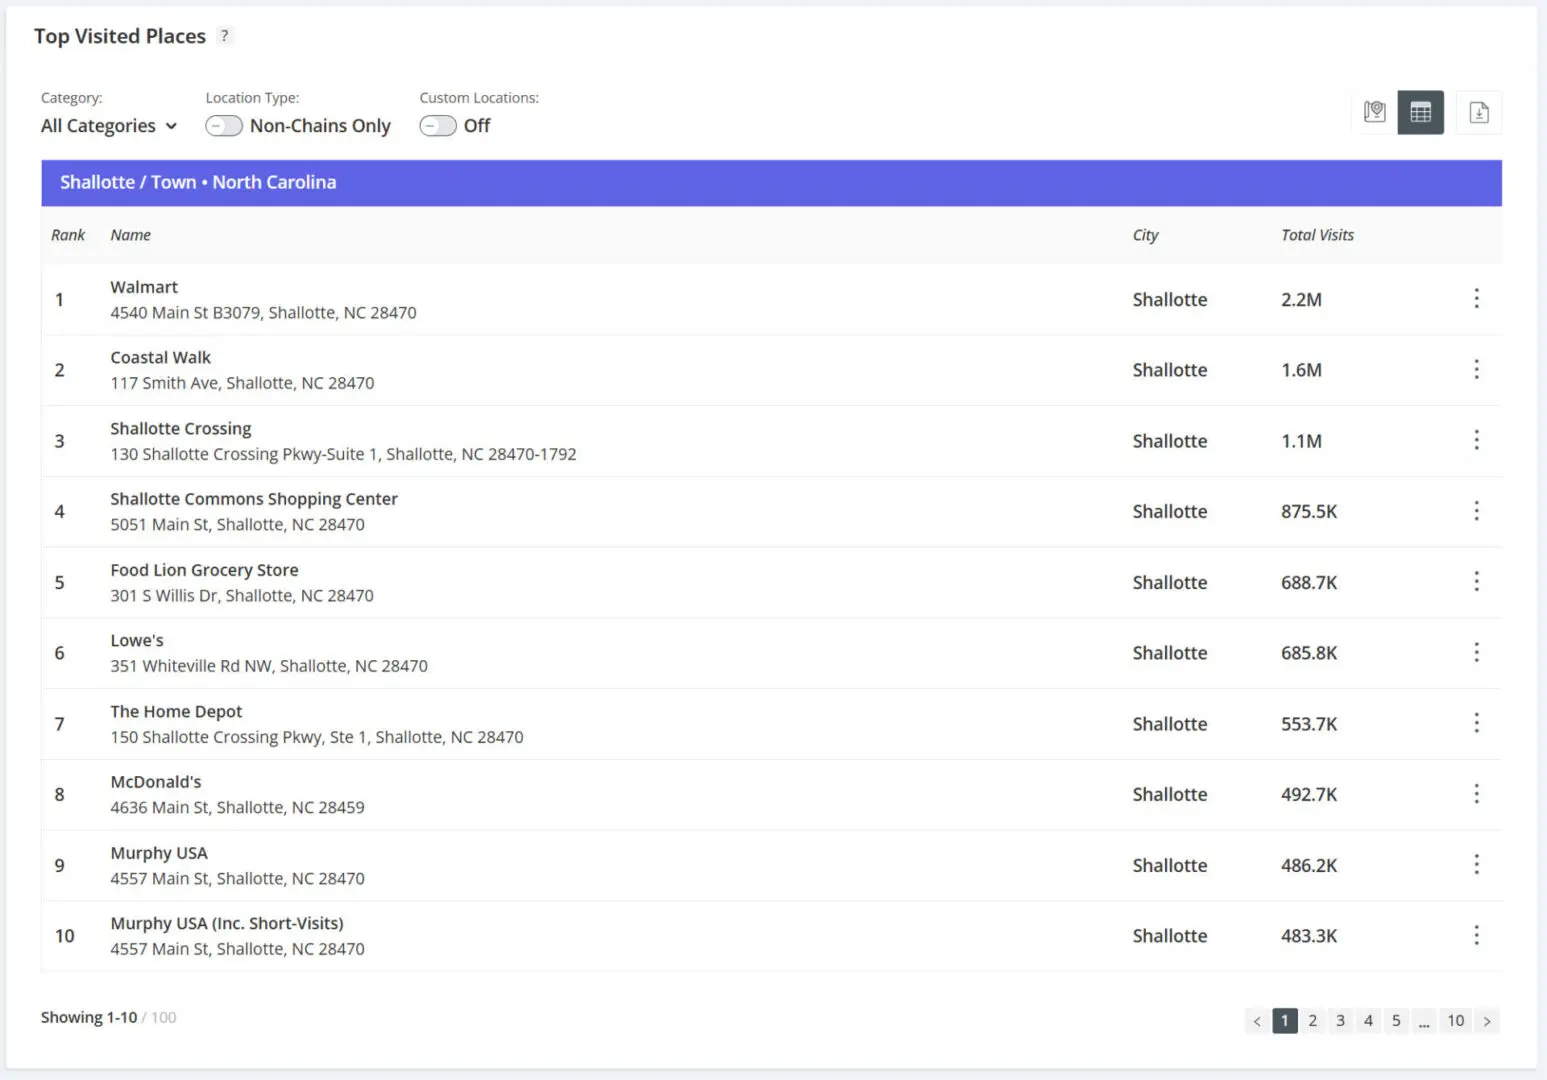Open options menu for Food Lion Grocery Store
Viewport: 1547px width, 1080px height.
tap(1476, 581)
